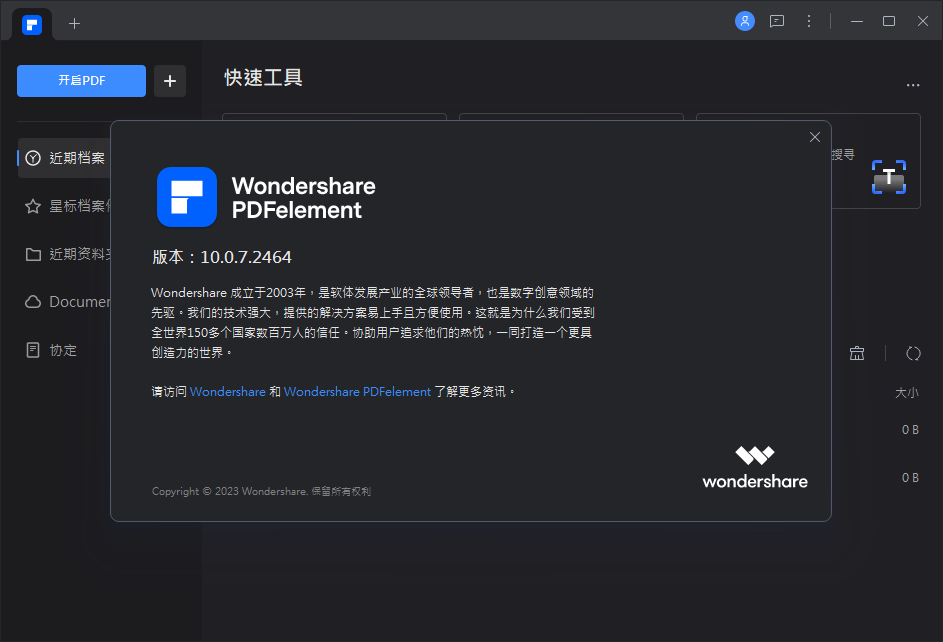943x642 pixels.
Task: Open 协定 in the sidebar
Action: [x=63, y=350]
